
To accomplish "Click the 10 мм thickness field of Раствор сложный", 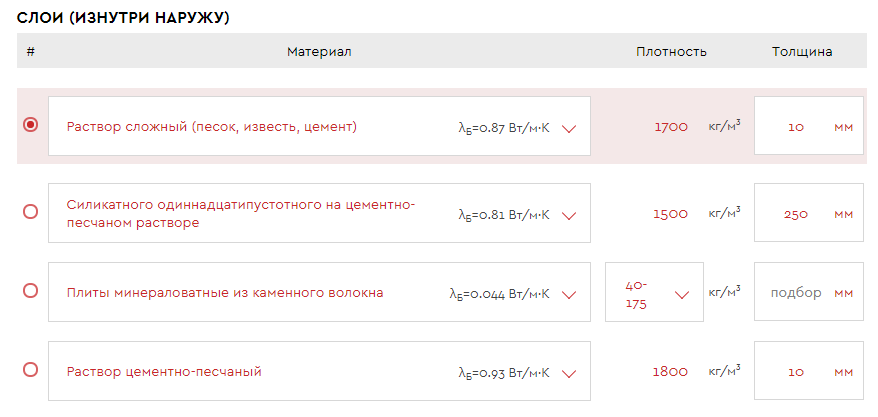I will point(797,127).
